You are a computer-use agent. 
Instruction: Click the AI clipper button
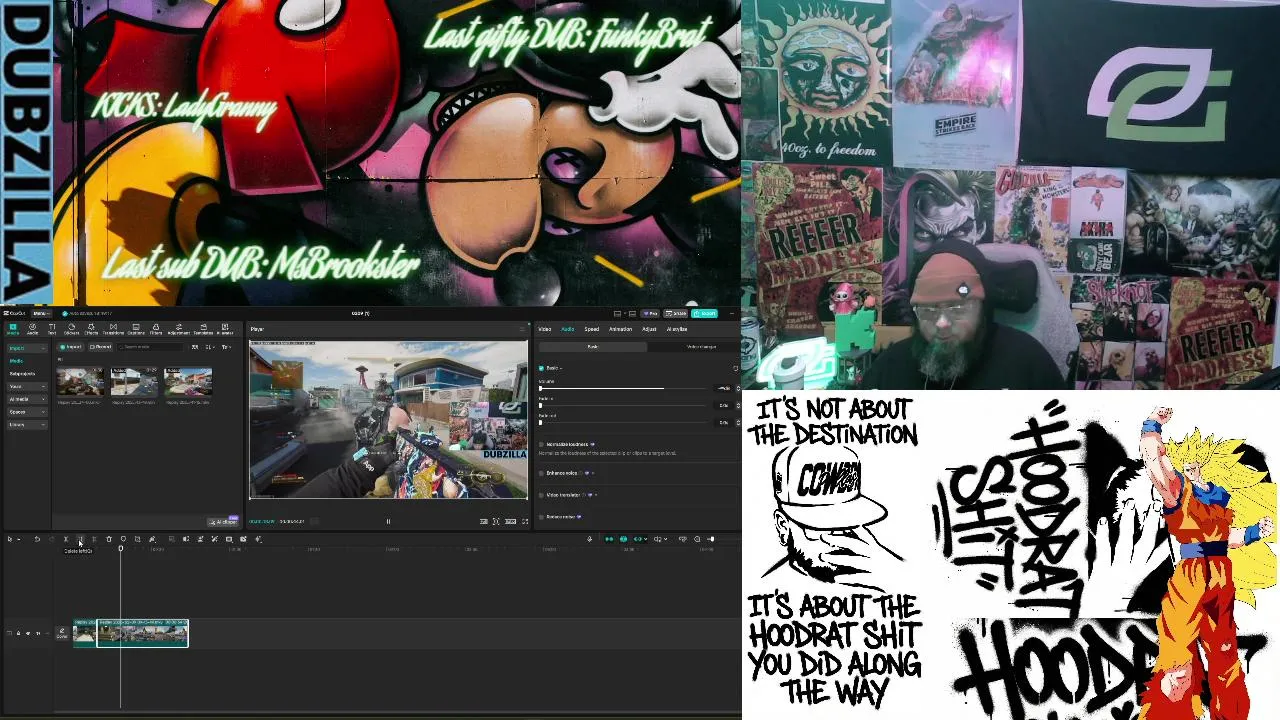pyautogui.click(x=224, y=522)
